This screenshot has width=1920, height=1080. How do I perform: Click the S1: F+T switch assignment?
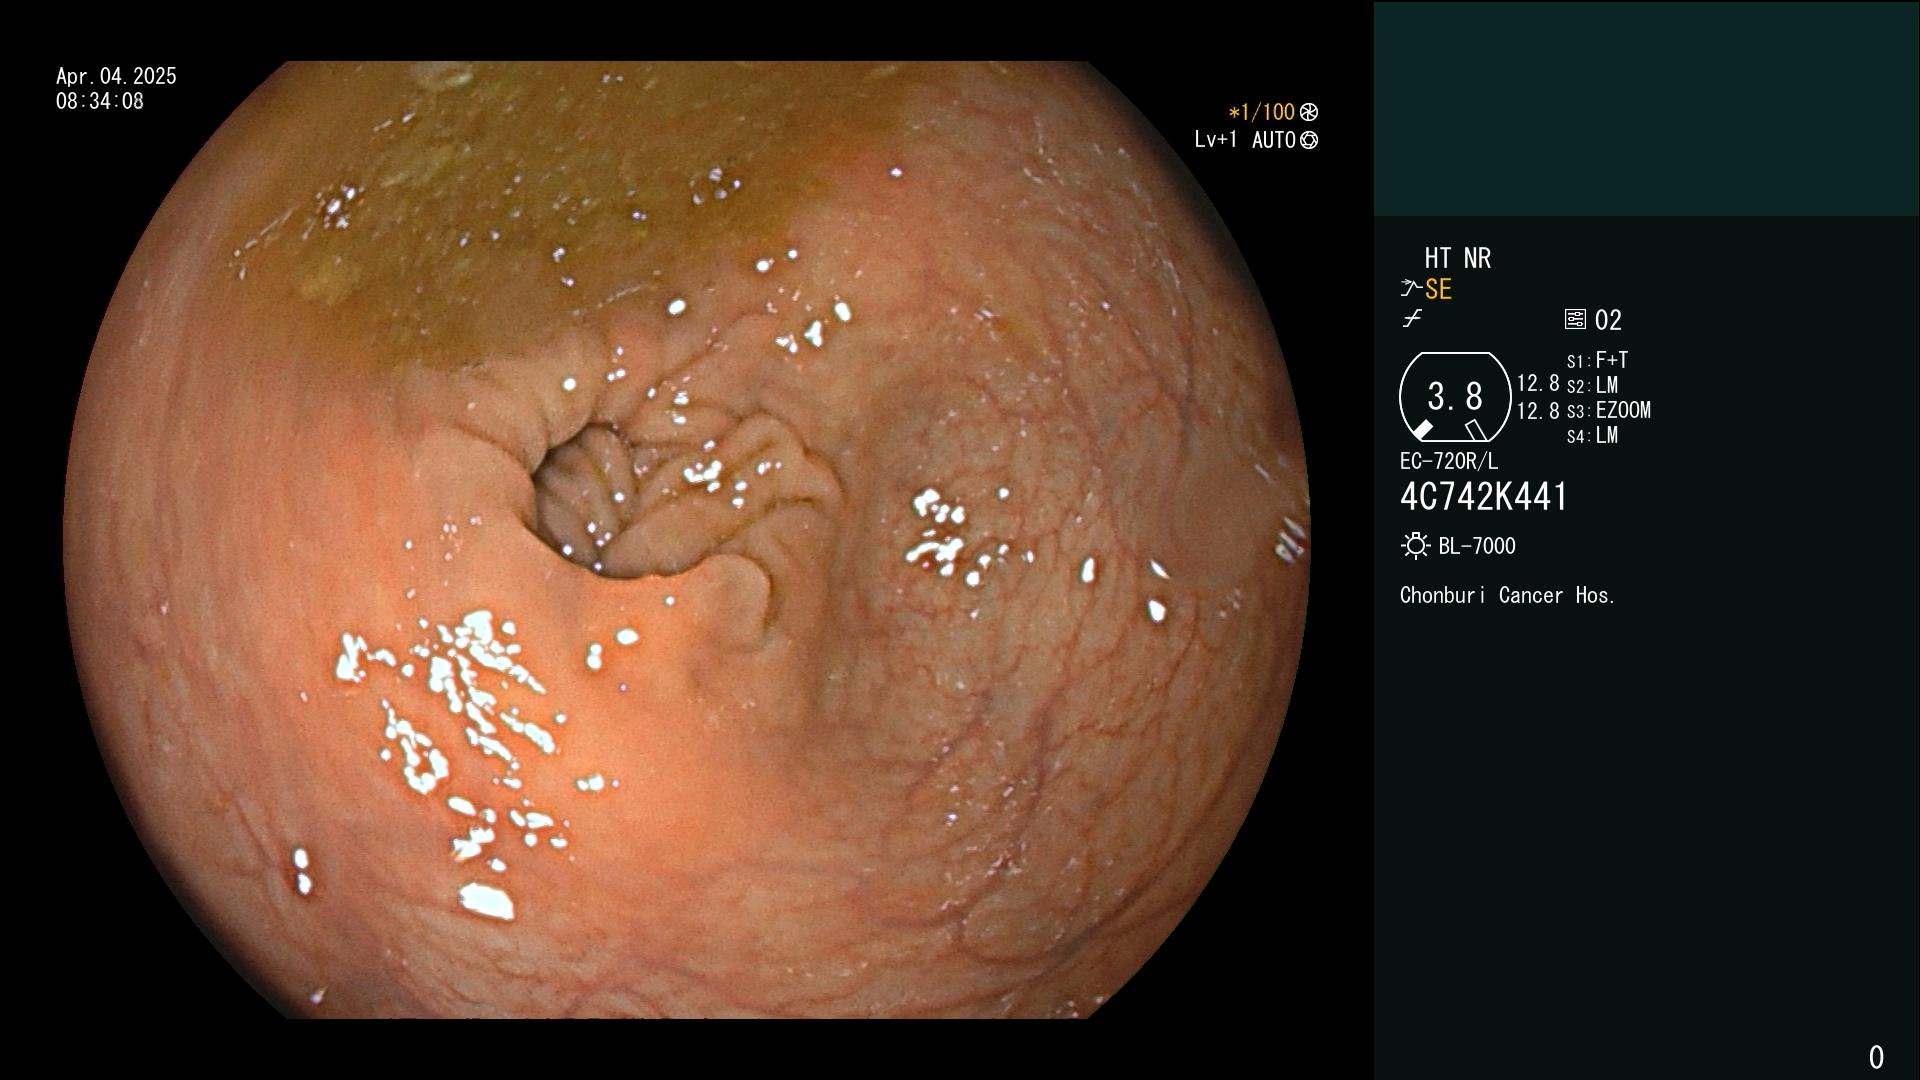click(x=1597, y=360)
